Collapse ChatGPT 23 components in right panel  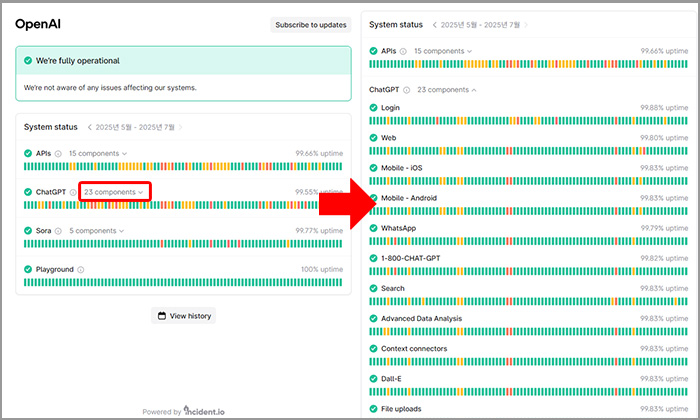pos(447,90)
